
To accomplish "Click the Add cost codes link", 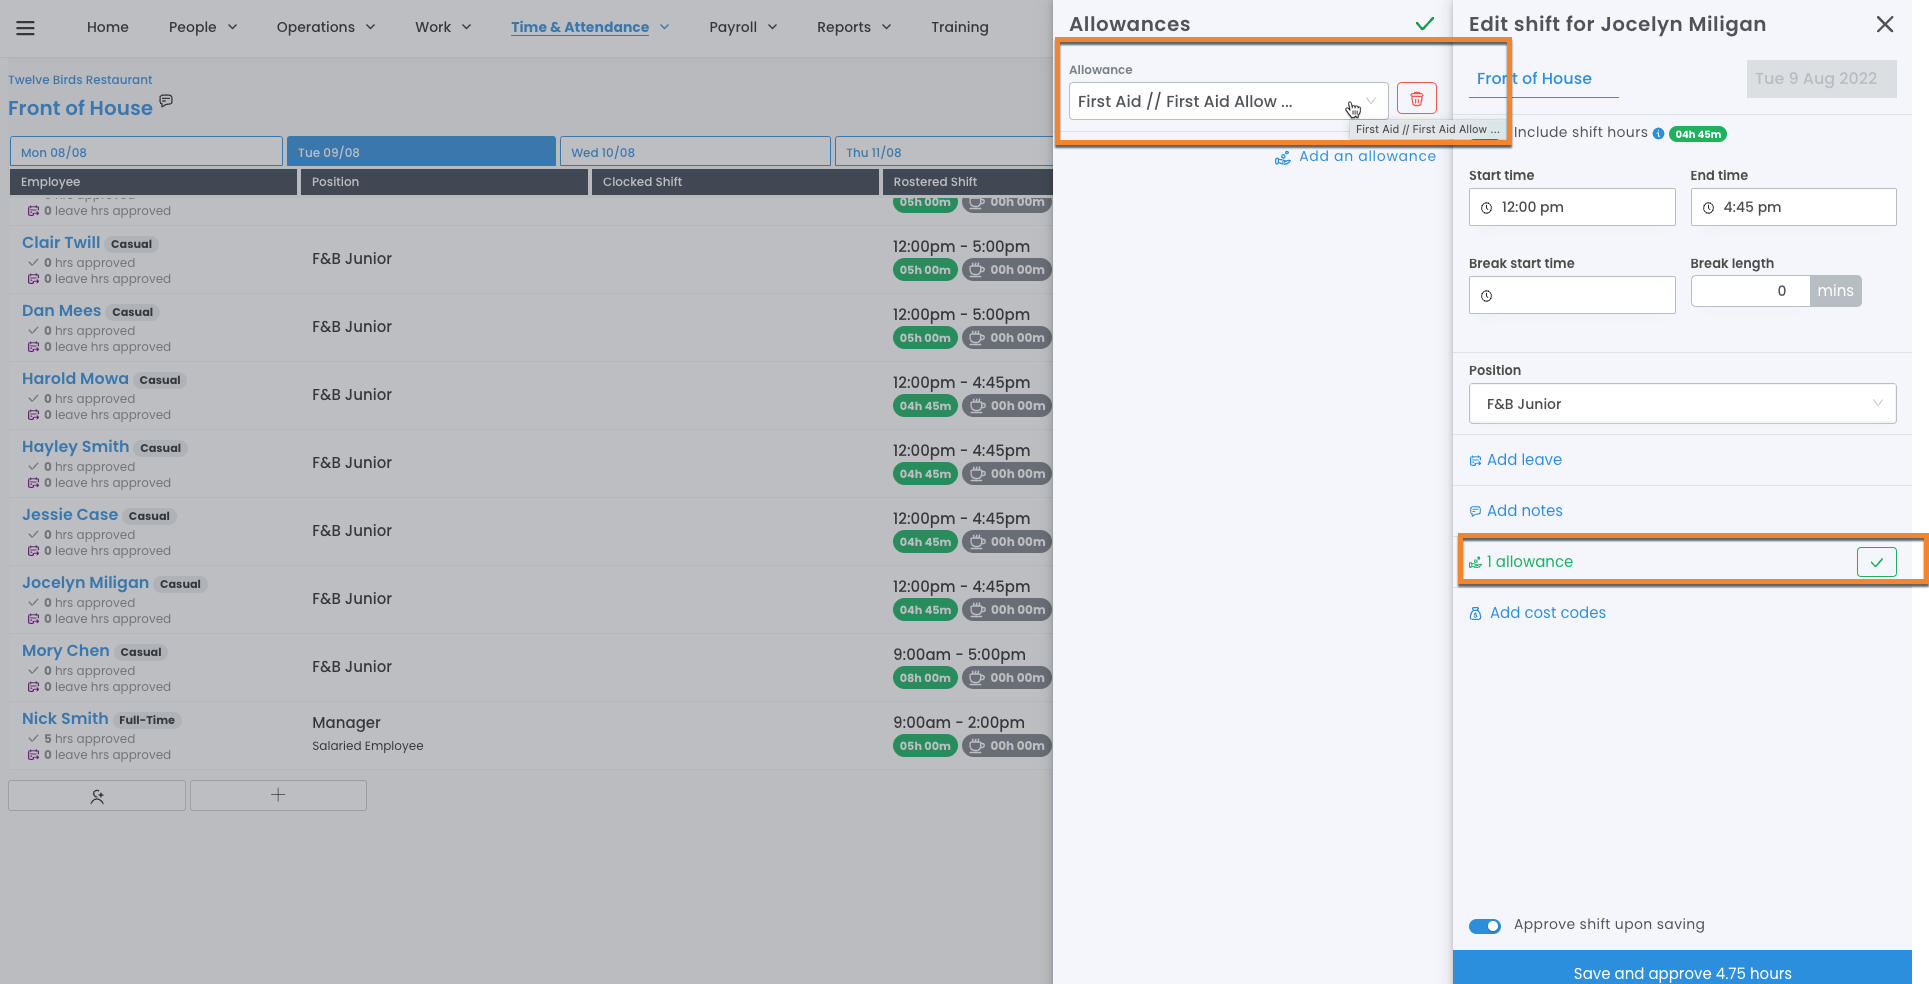I will [x=1547, y=613].
